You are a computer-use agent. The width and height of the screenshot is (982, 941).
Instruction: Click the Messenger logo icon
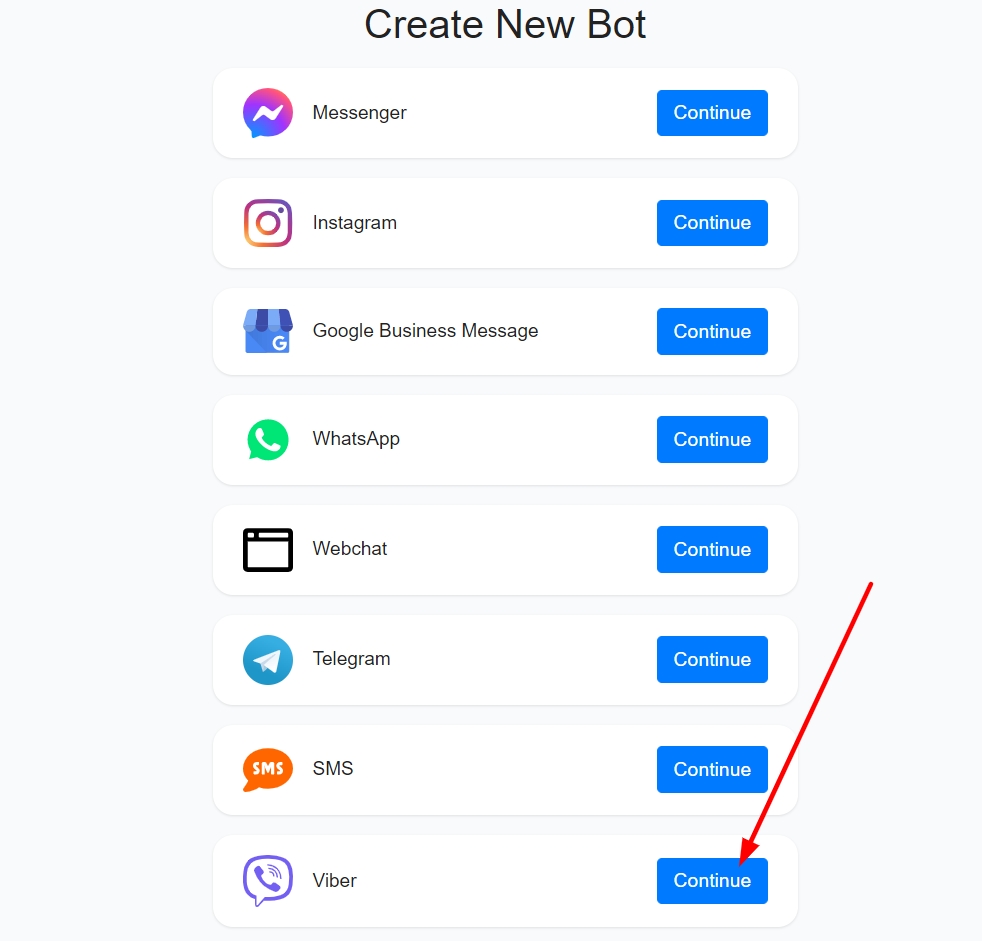[x=267, y=113]
